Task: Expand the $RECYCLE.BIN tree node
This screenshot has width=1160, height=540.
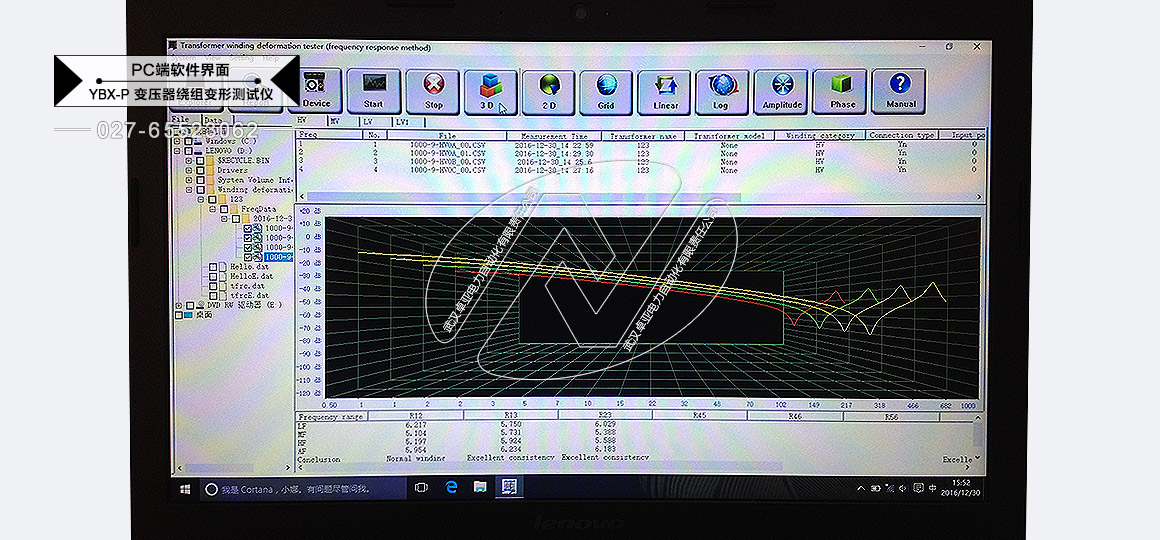Action: tap(189, 161)
